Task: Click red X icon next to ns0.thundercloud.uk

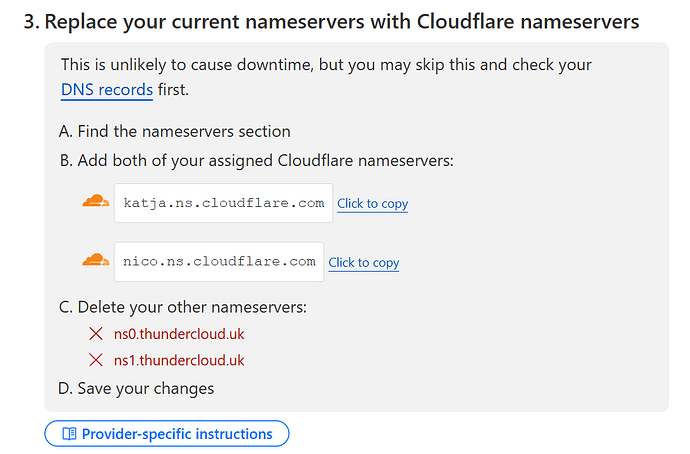Action: tap(96, 334)
